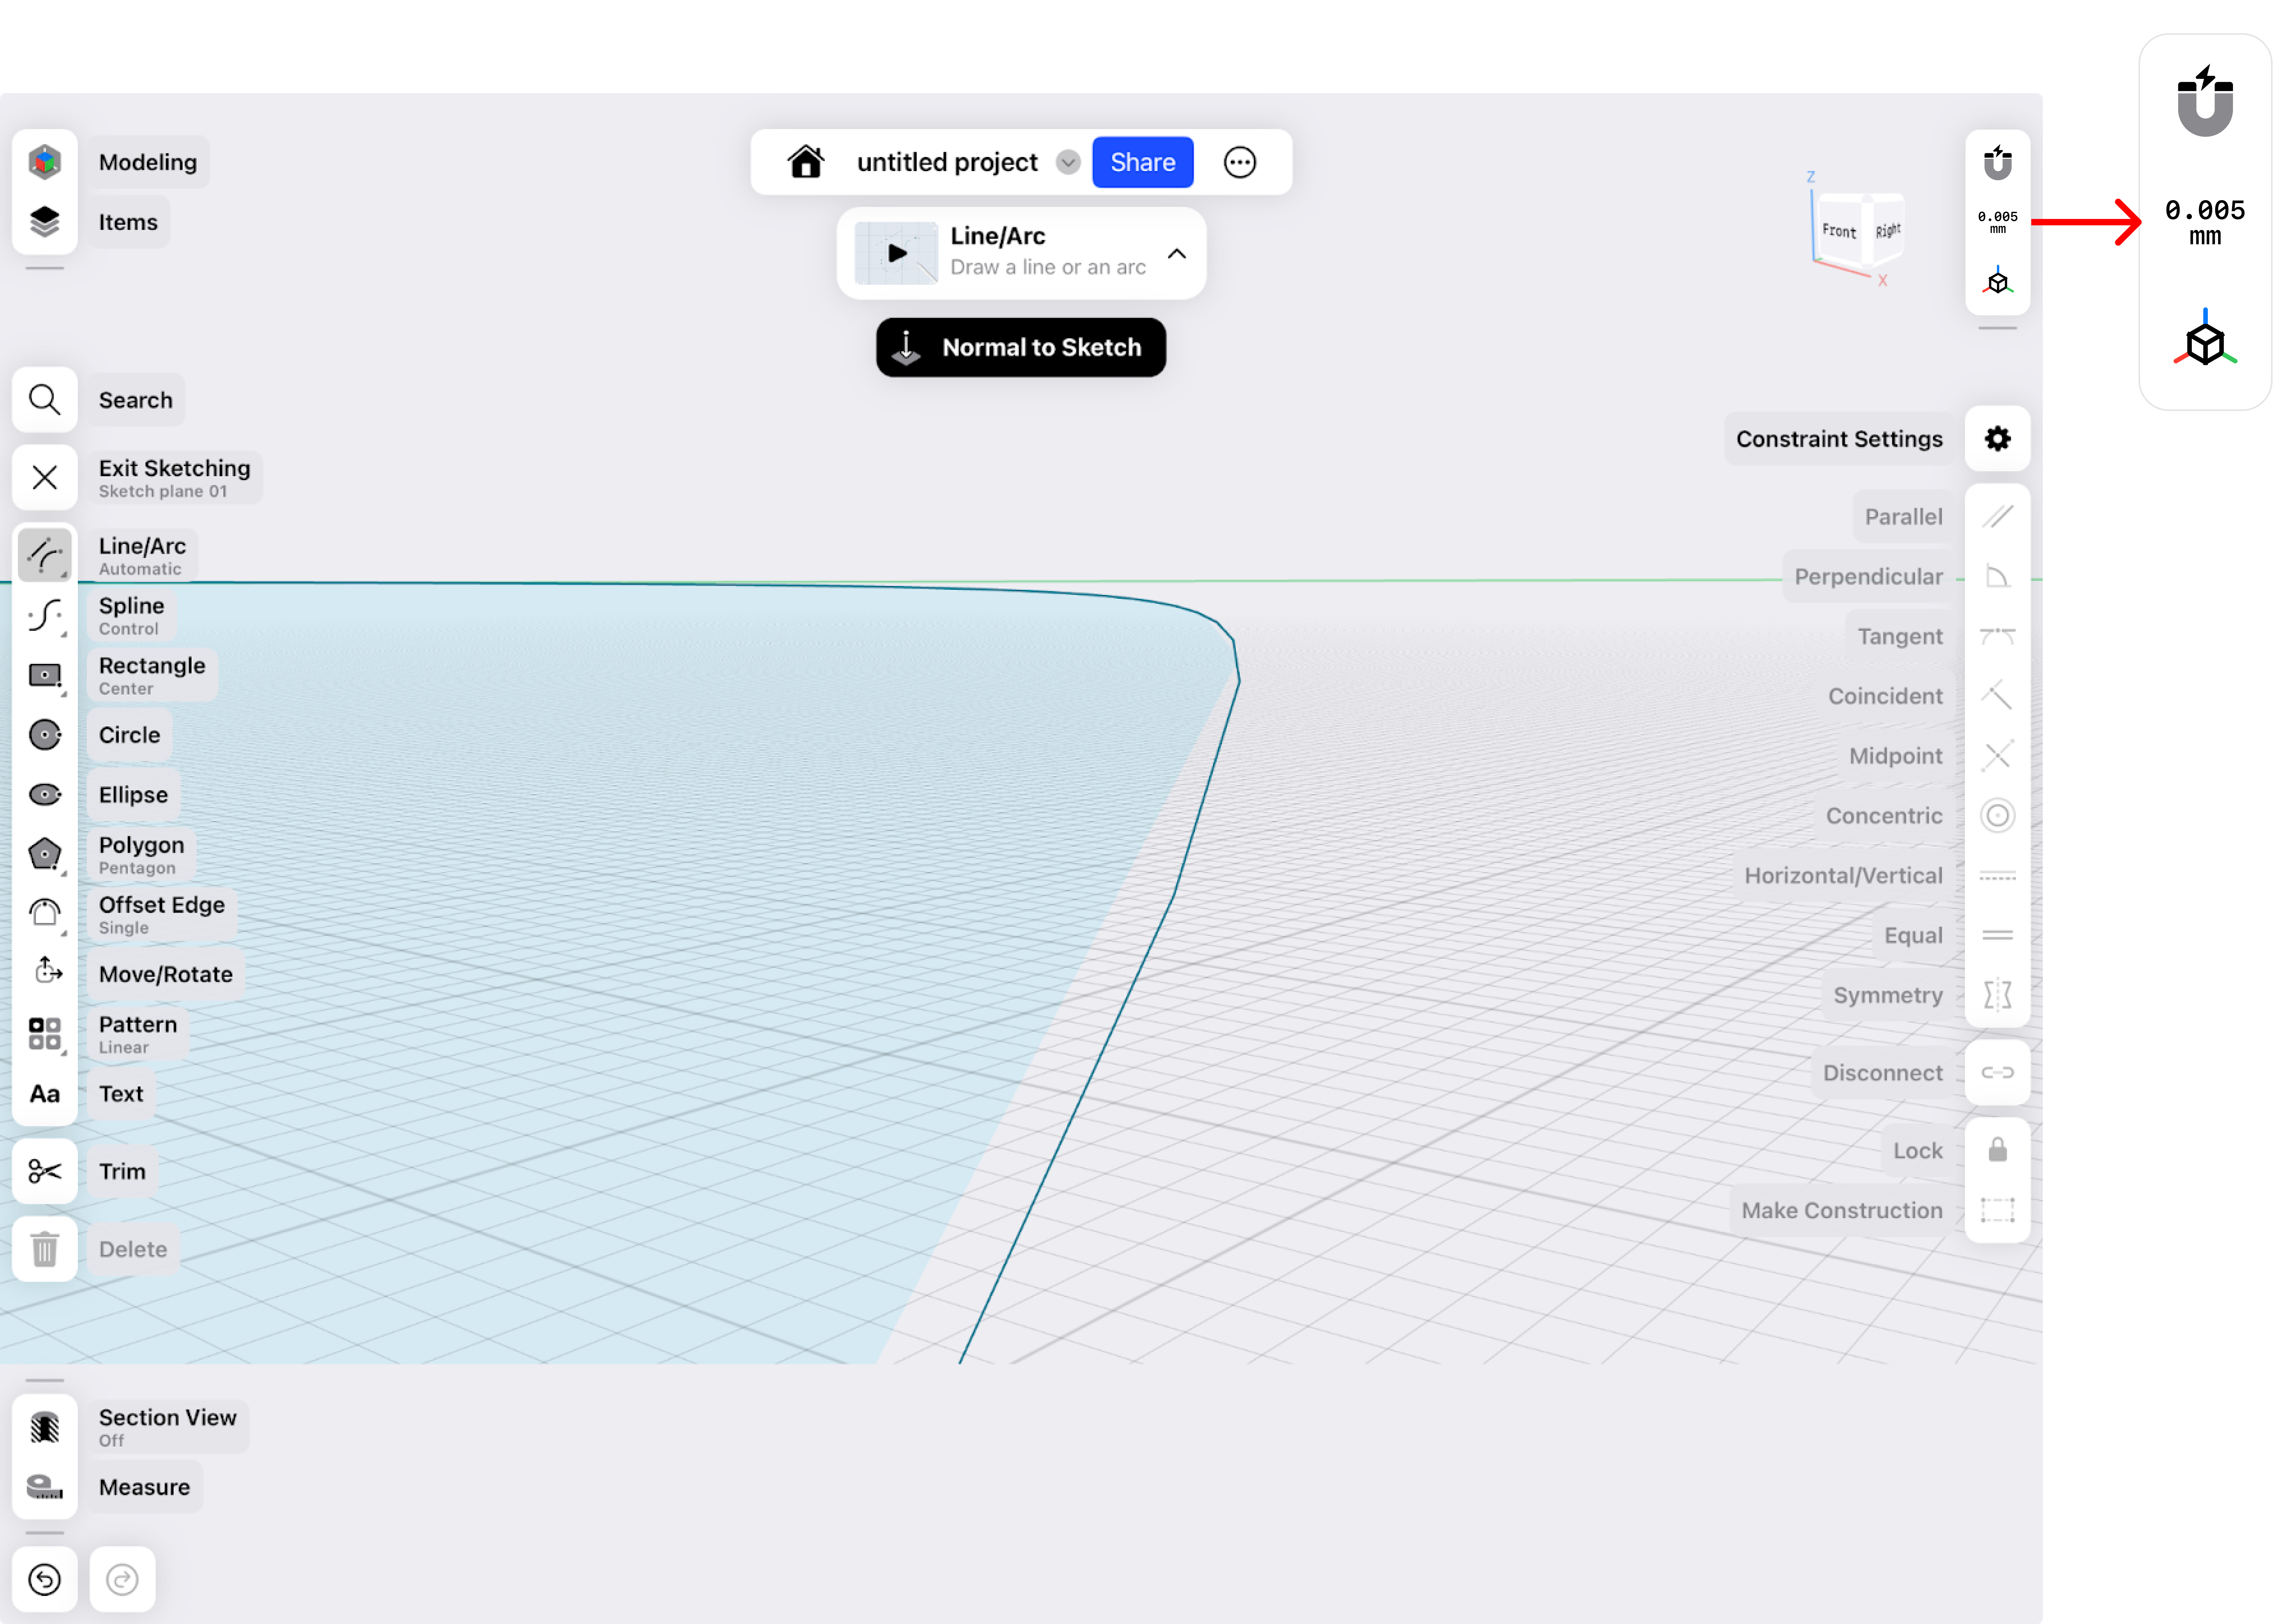Select the Polygon tool
The width and height of the screenshot is (2293, 1624).
point(45,853)
